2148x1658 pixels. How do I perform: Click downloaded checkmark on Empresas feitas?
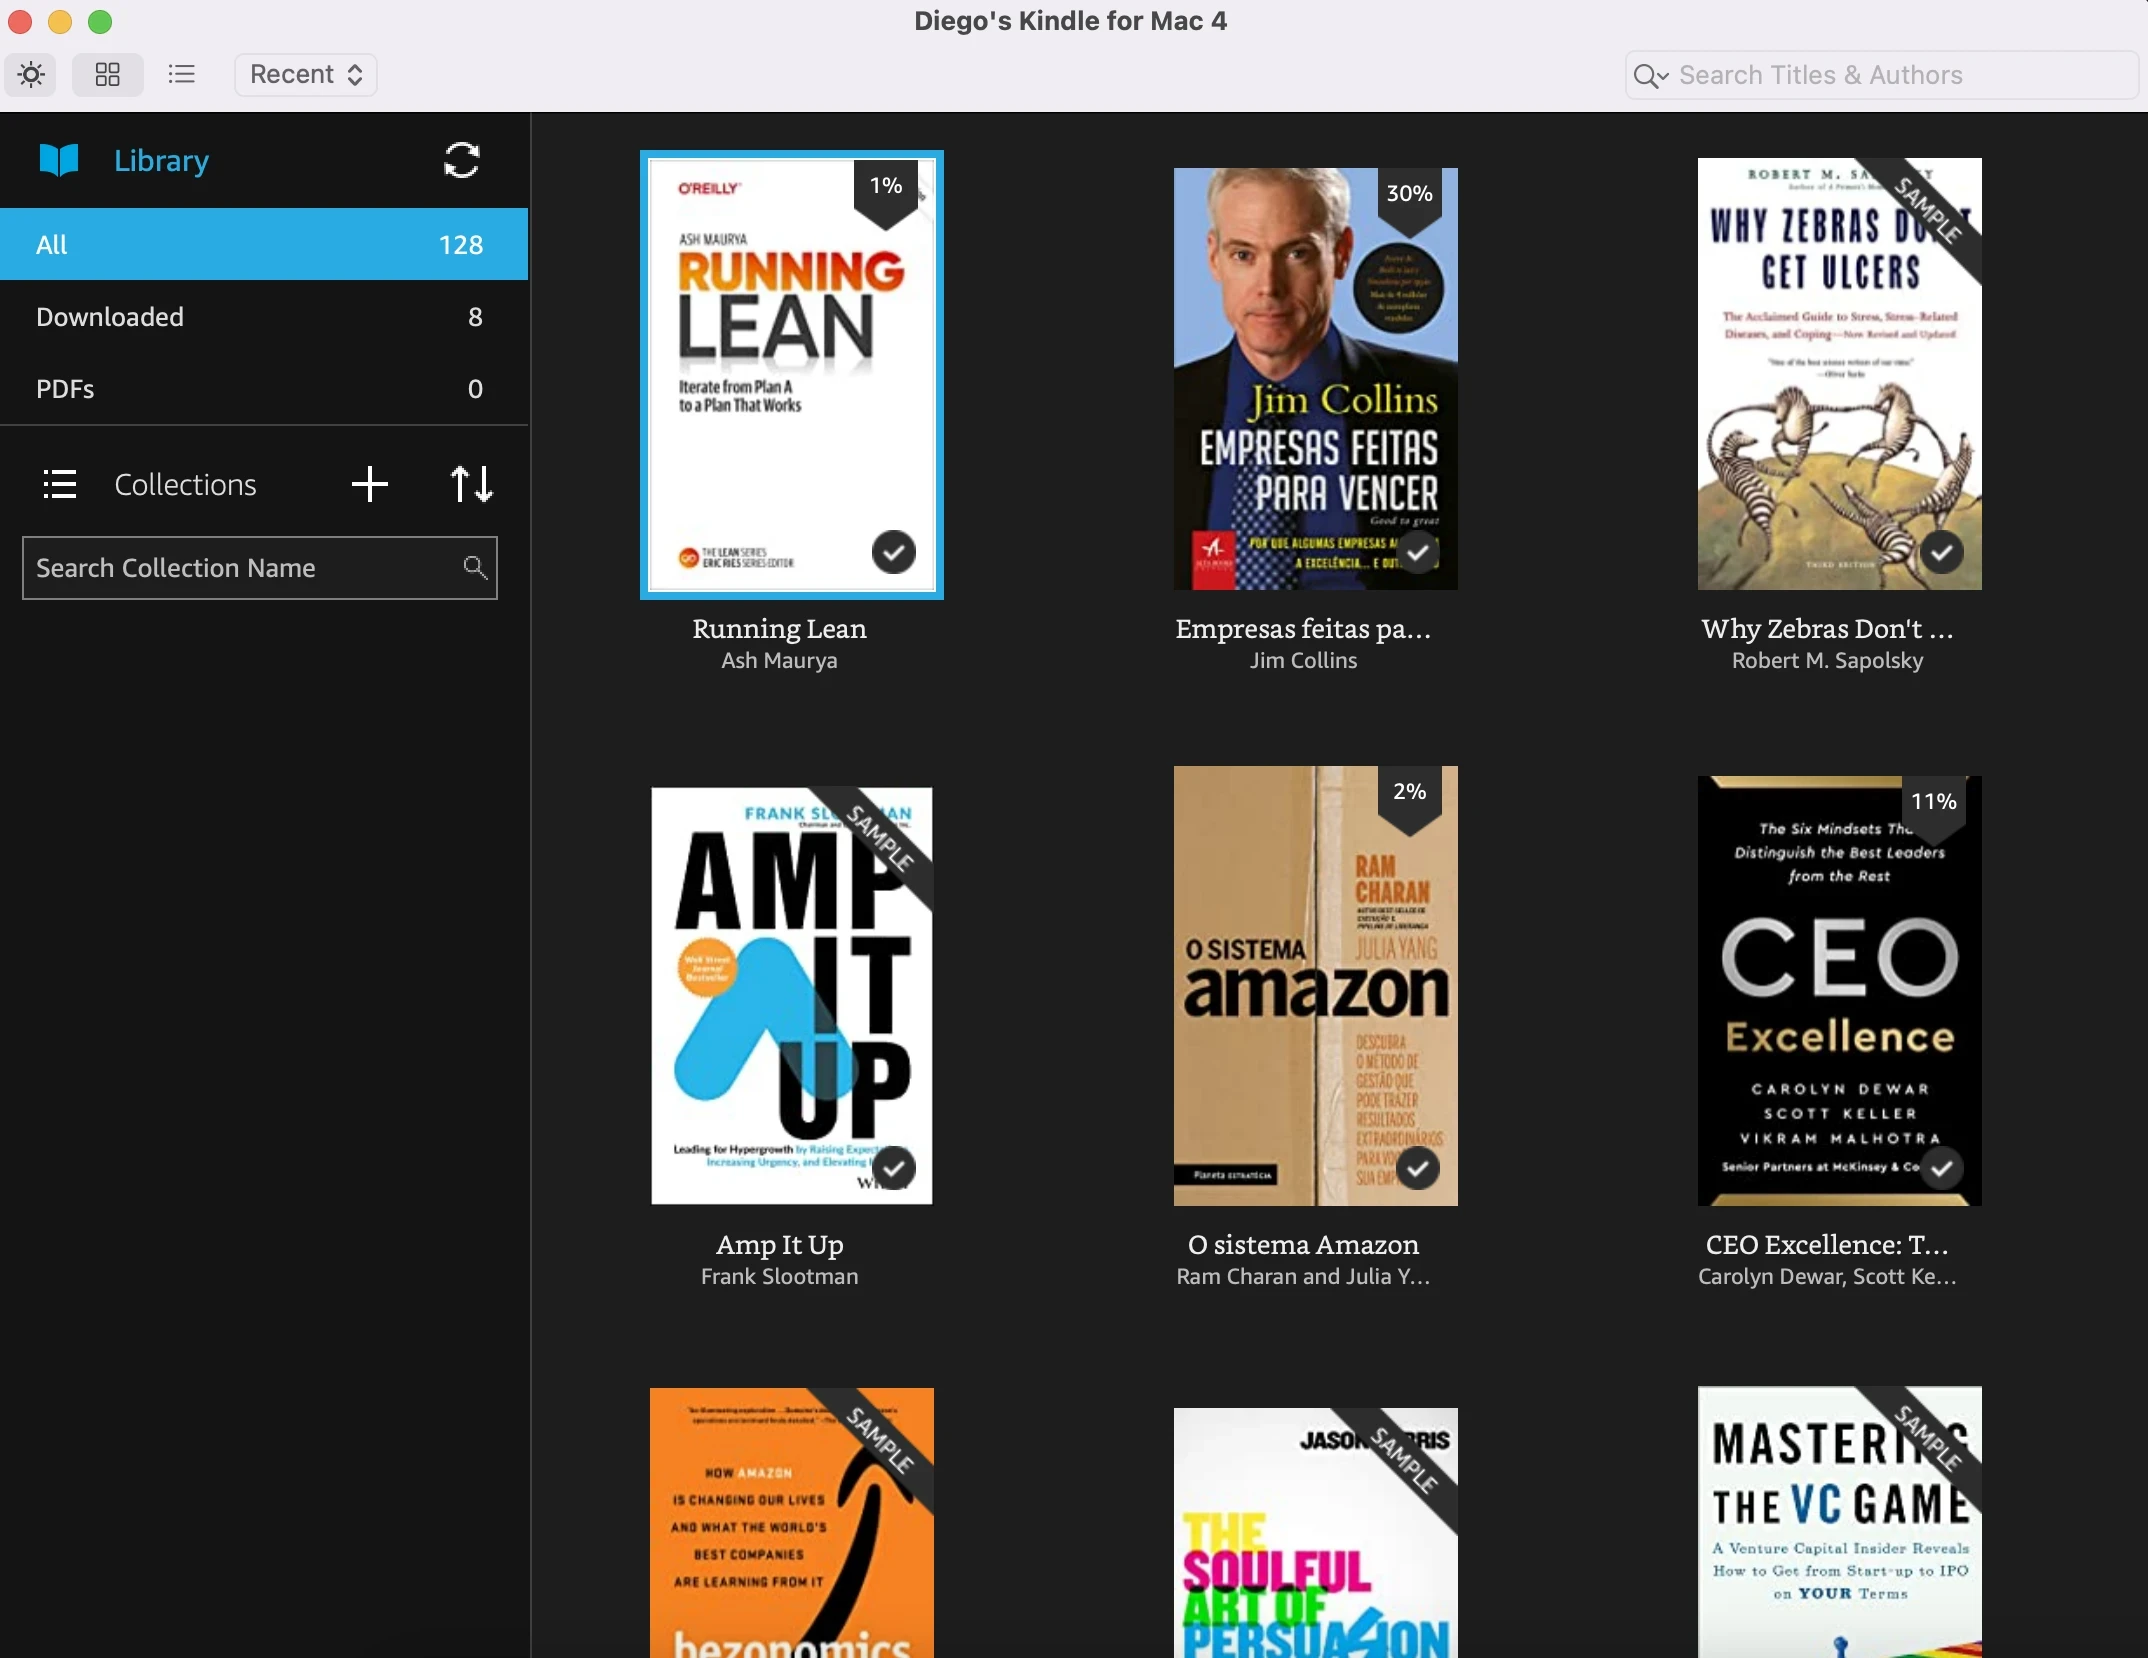pyautogui.click(x=1417, y=552)
